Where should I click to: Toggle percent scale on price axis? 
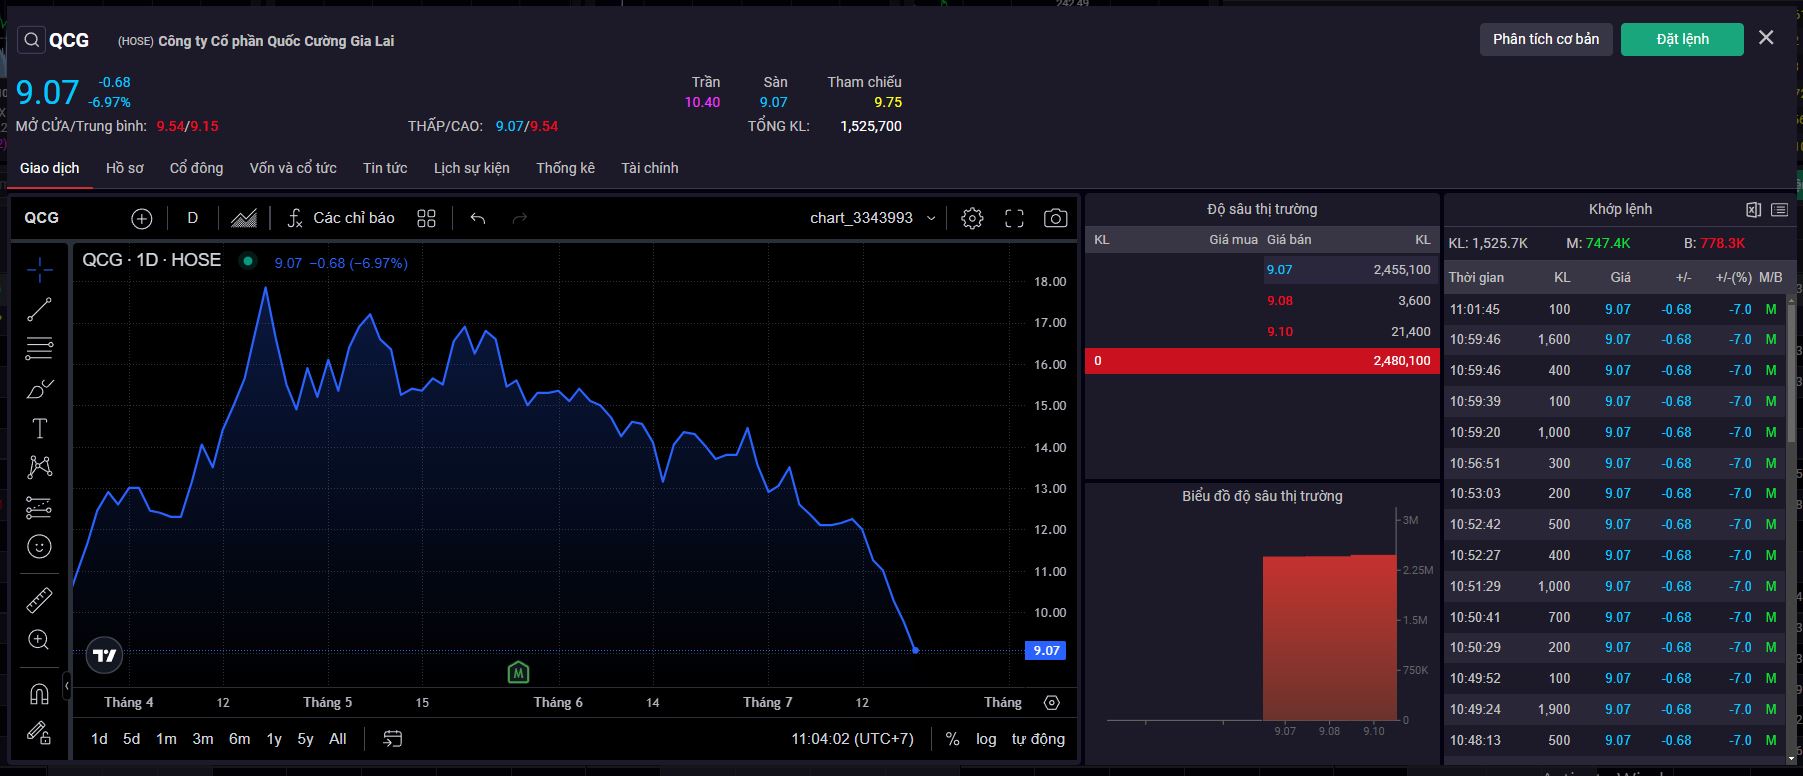coord(953,739)
